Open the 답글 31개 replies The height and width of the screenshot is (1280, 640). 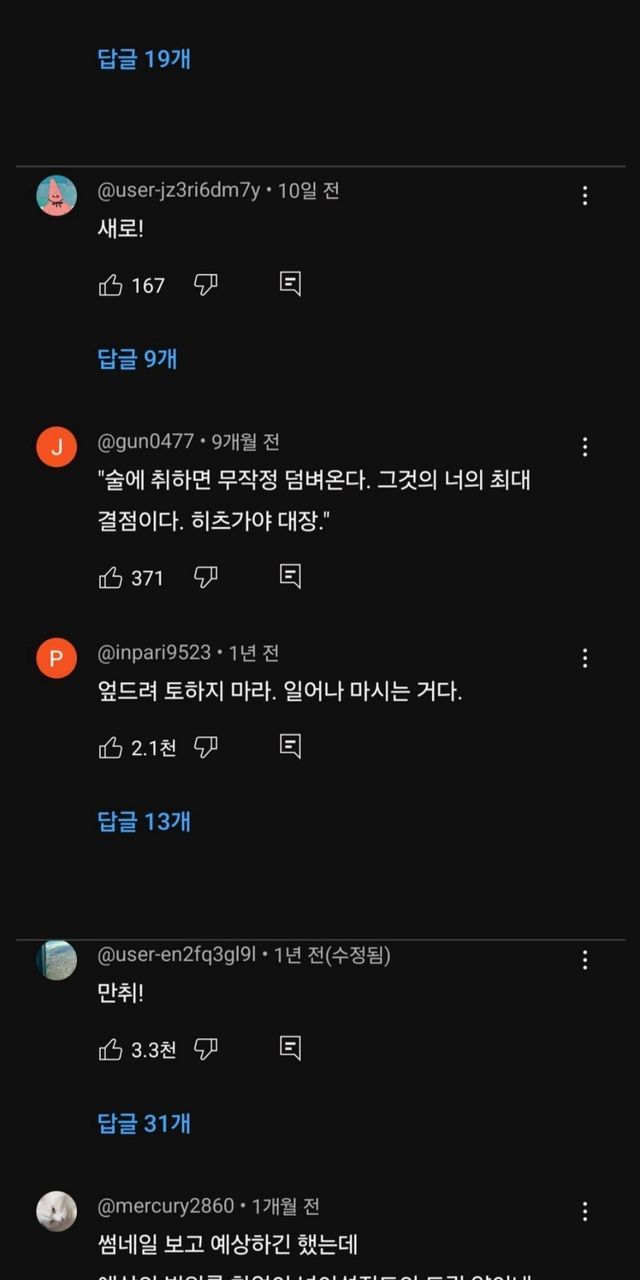(144, 1124)
